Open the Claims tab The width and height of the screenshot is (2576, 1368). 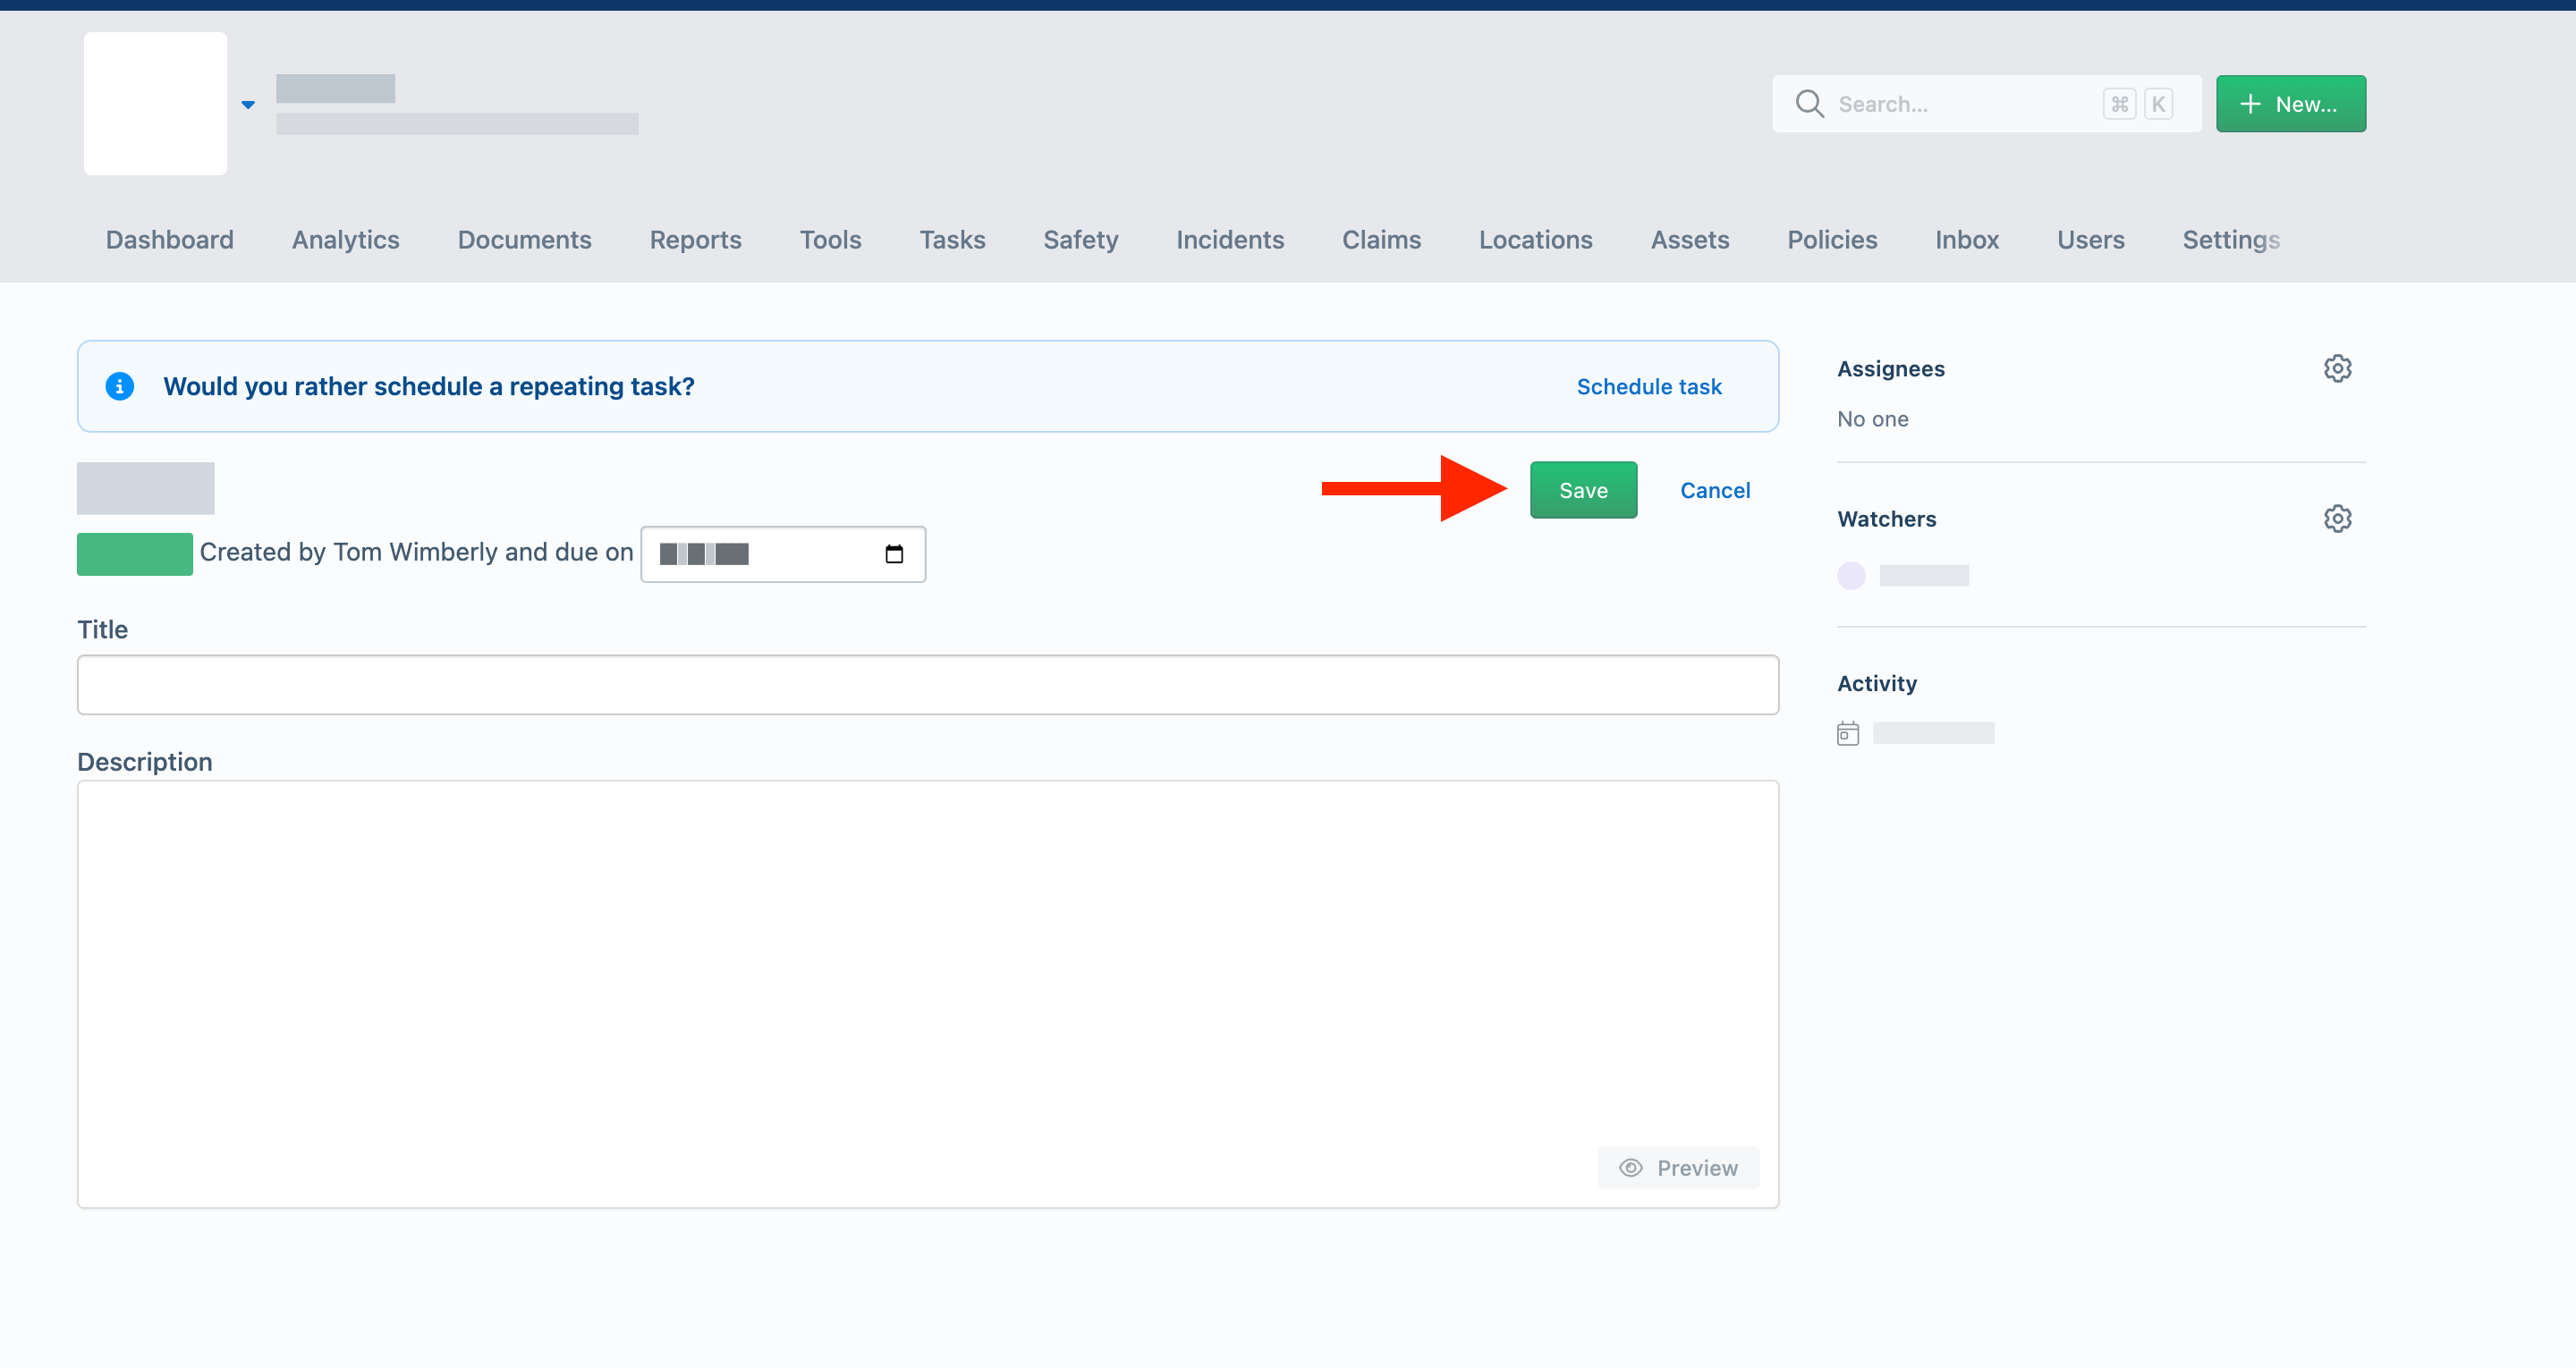pos(1381,240)
